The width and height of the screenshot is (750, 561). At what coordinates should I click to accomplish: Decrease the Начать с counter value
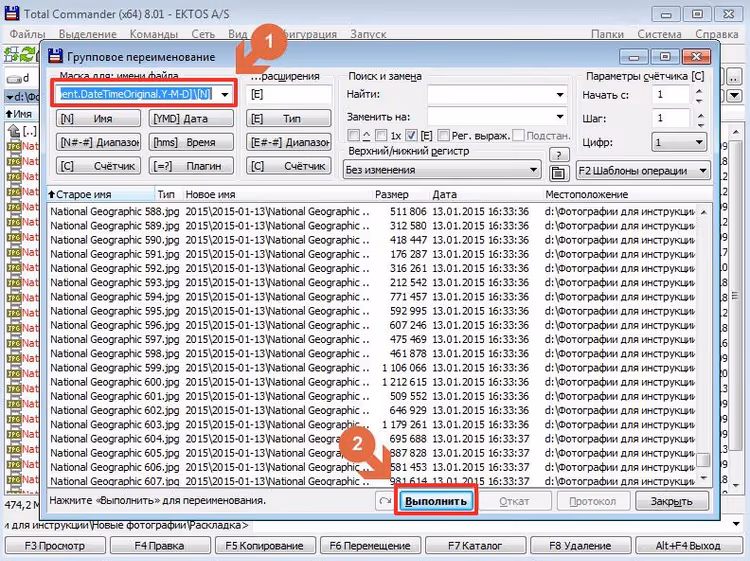point(699,100)
